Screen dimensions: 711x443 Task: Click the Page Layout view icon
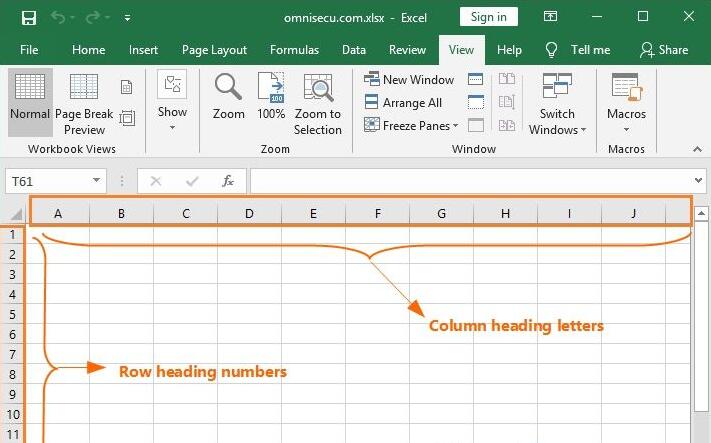coord(127,87)
